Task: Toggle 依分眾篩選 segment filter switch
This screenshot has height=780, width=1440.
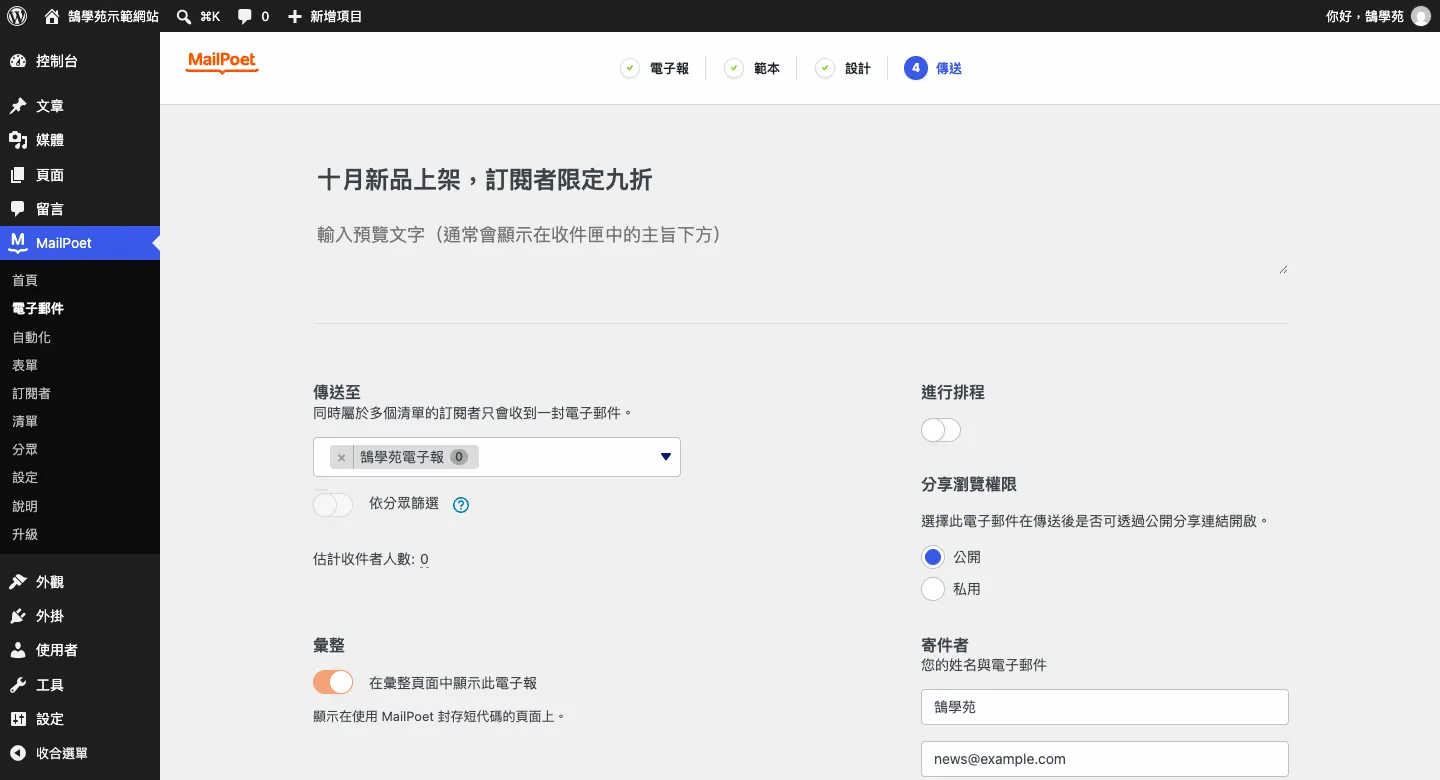Action: tap(333, 504)
